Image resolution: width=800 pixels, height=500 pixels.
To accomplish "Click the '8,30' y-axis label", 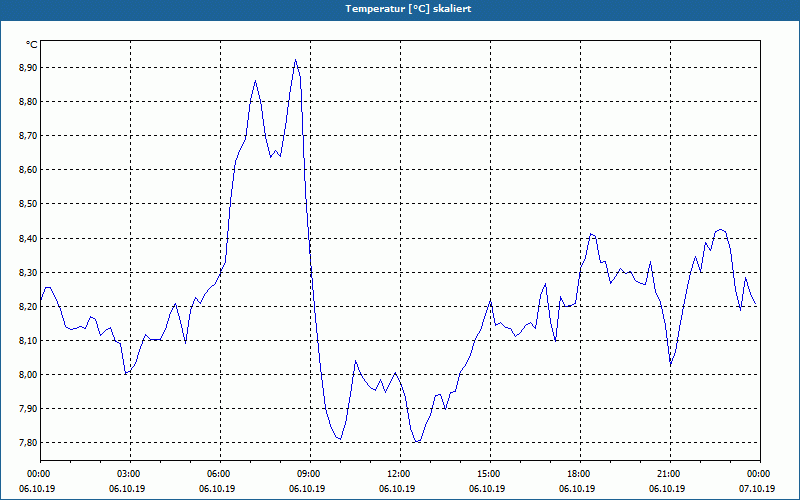I will [28, 272].
